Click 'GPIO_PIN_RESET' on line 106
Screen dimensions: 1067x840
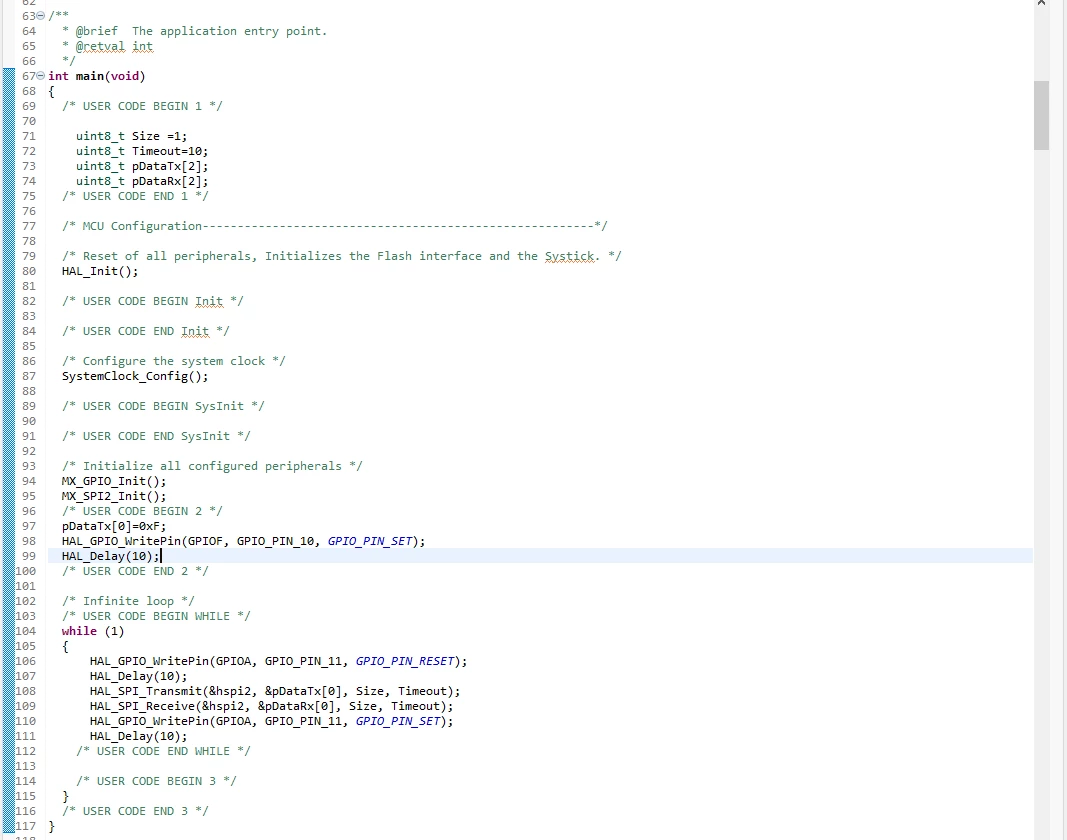405,661
